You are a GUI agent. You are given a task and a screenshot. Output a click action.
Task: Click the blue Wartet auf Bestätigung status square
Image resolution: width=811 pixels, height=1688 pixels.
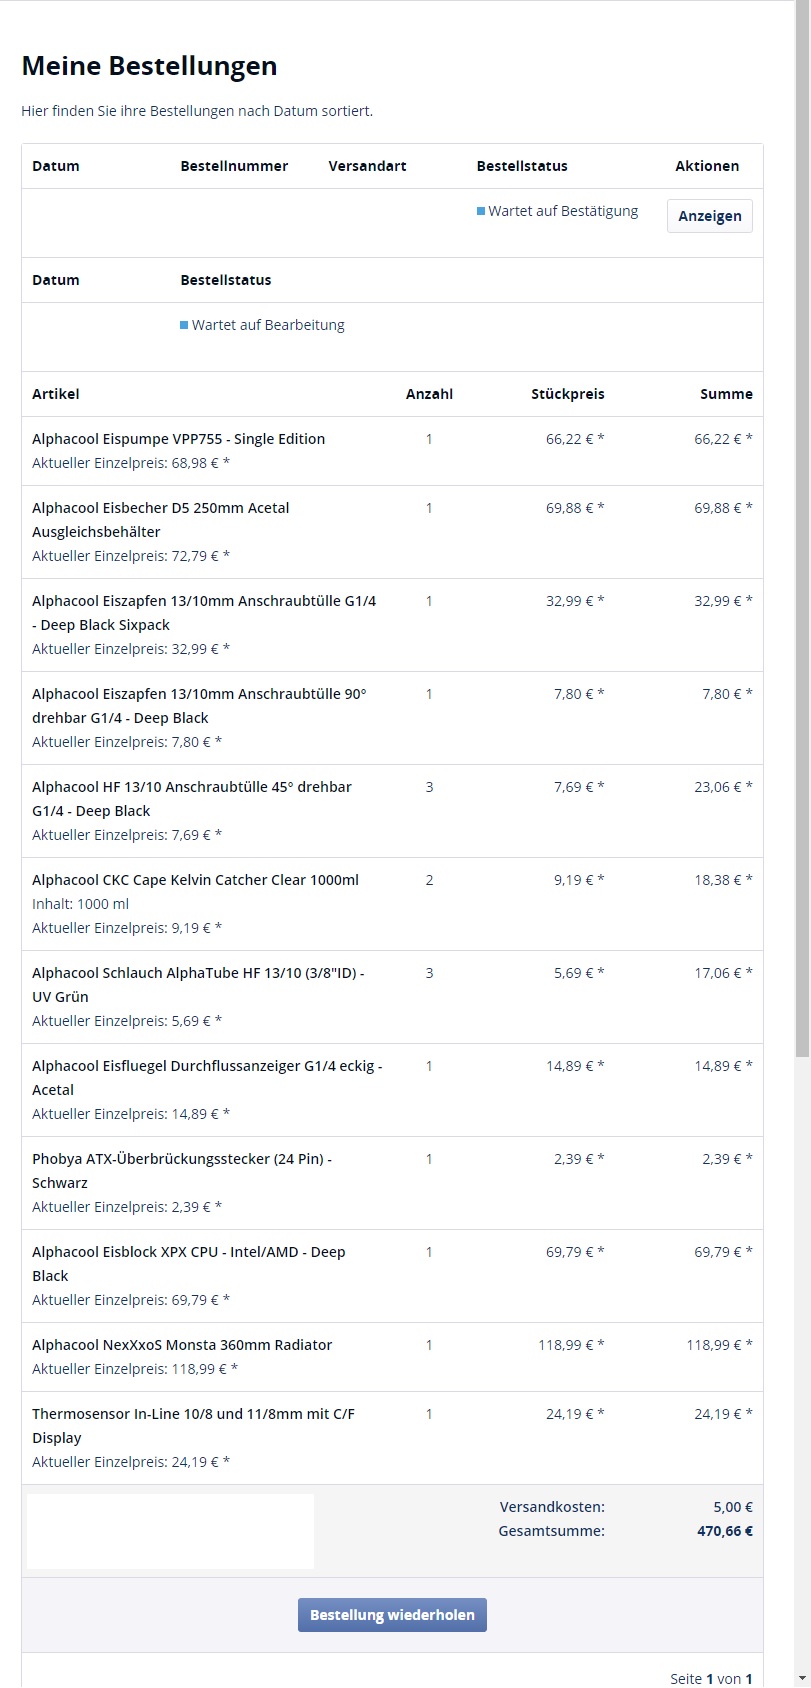tap(481, 211)
